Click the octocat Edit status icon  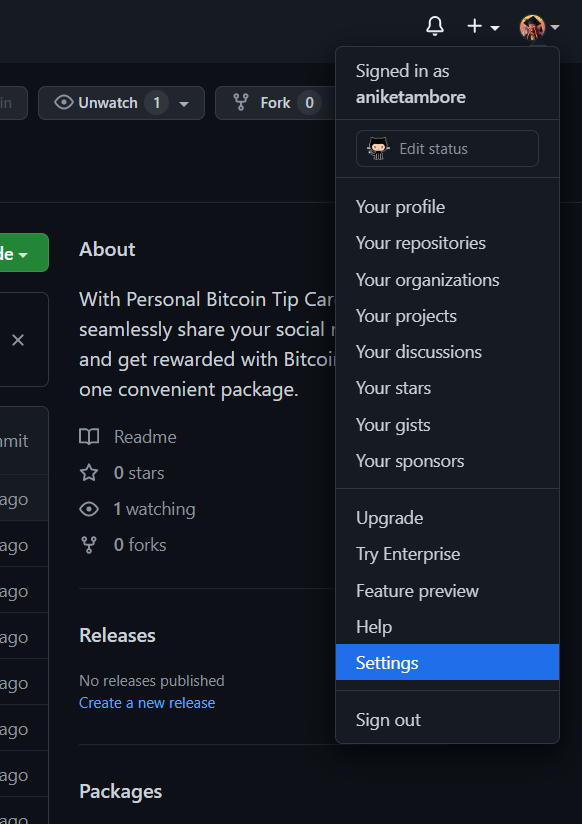pyautogui.click(x=378, y=149)
